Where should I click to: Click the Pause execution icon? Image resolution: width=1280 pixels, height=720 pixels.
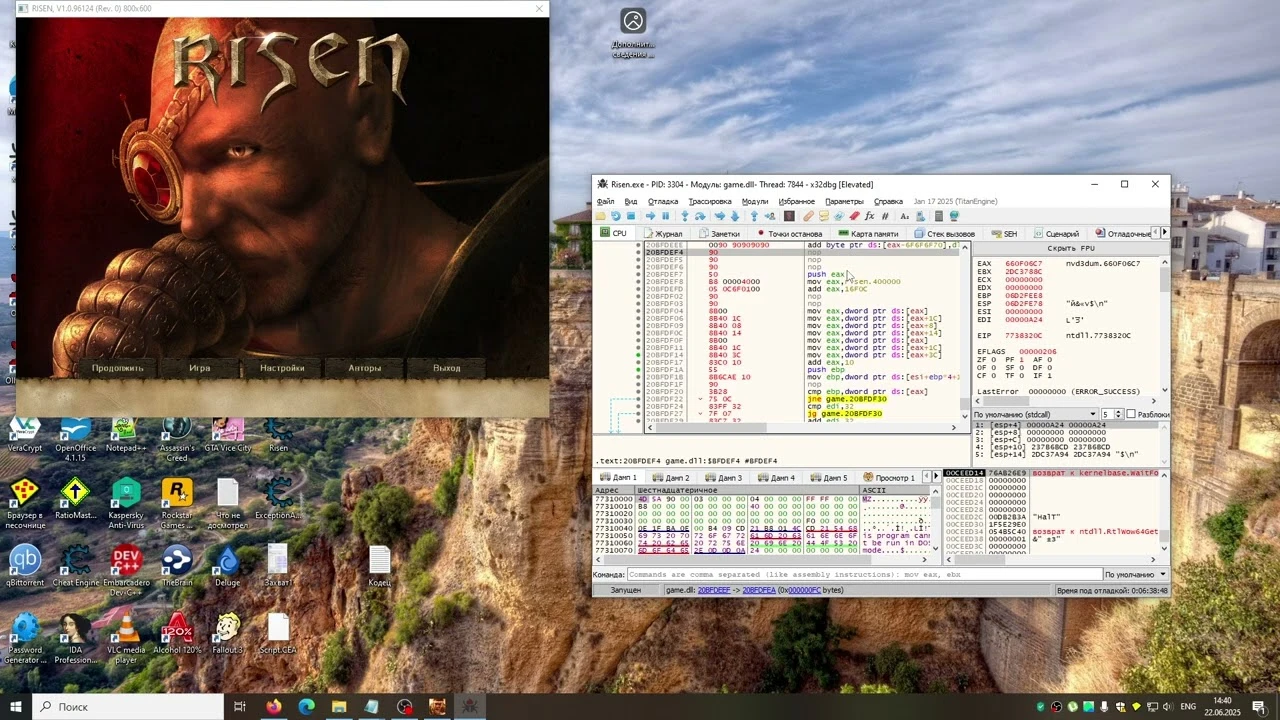[x=666, y=215]
